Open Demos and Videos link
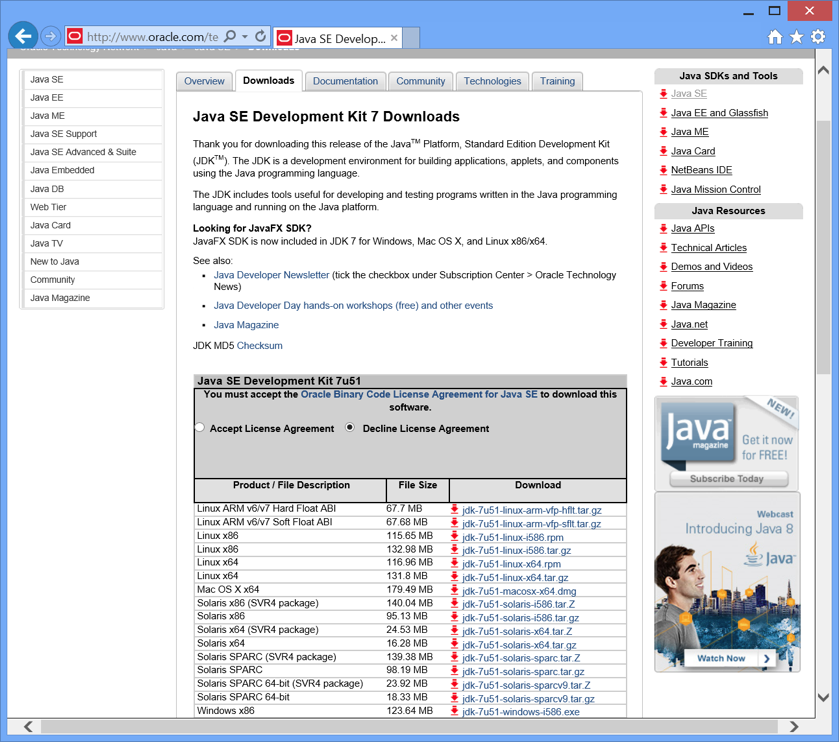This screenshot has height=742, width=839. point(712,266)
